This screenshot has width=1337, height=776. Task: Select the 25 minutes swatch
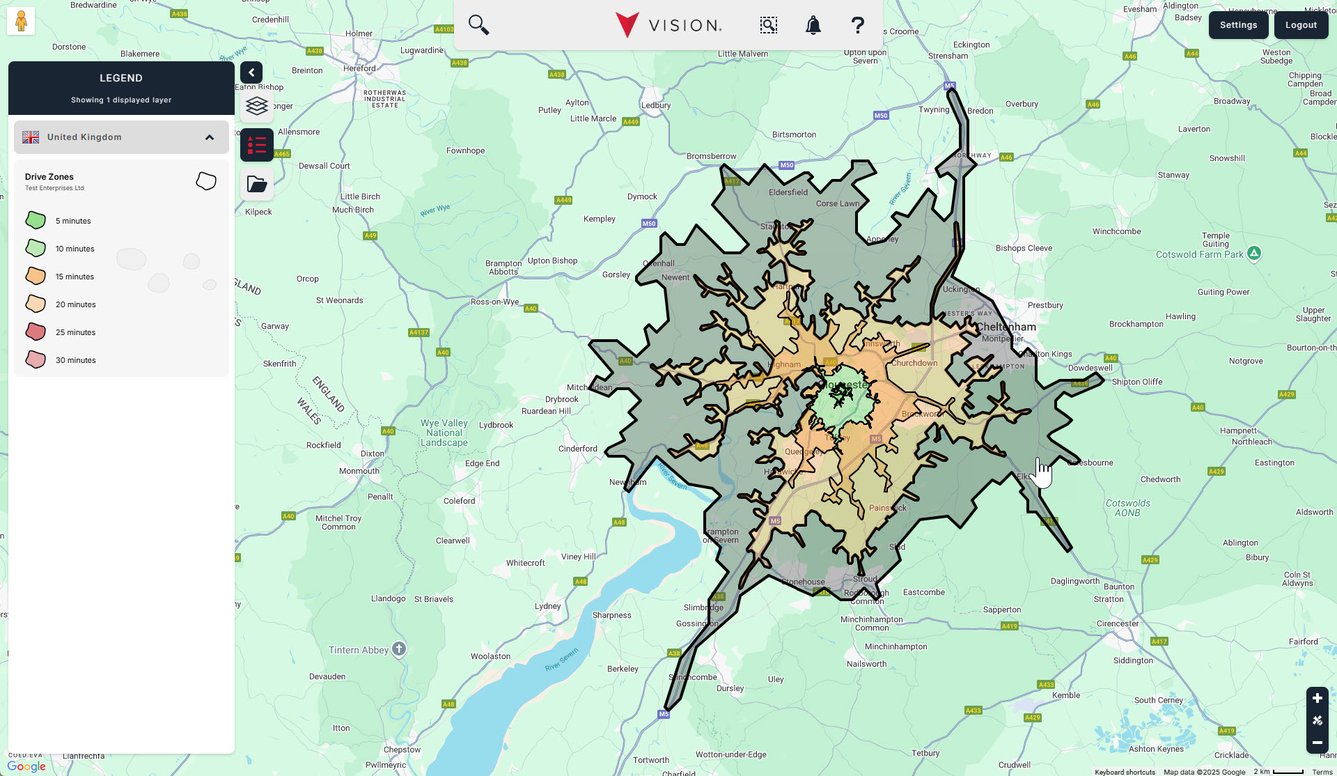point(35,332)
